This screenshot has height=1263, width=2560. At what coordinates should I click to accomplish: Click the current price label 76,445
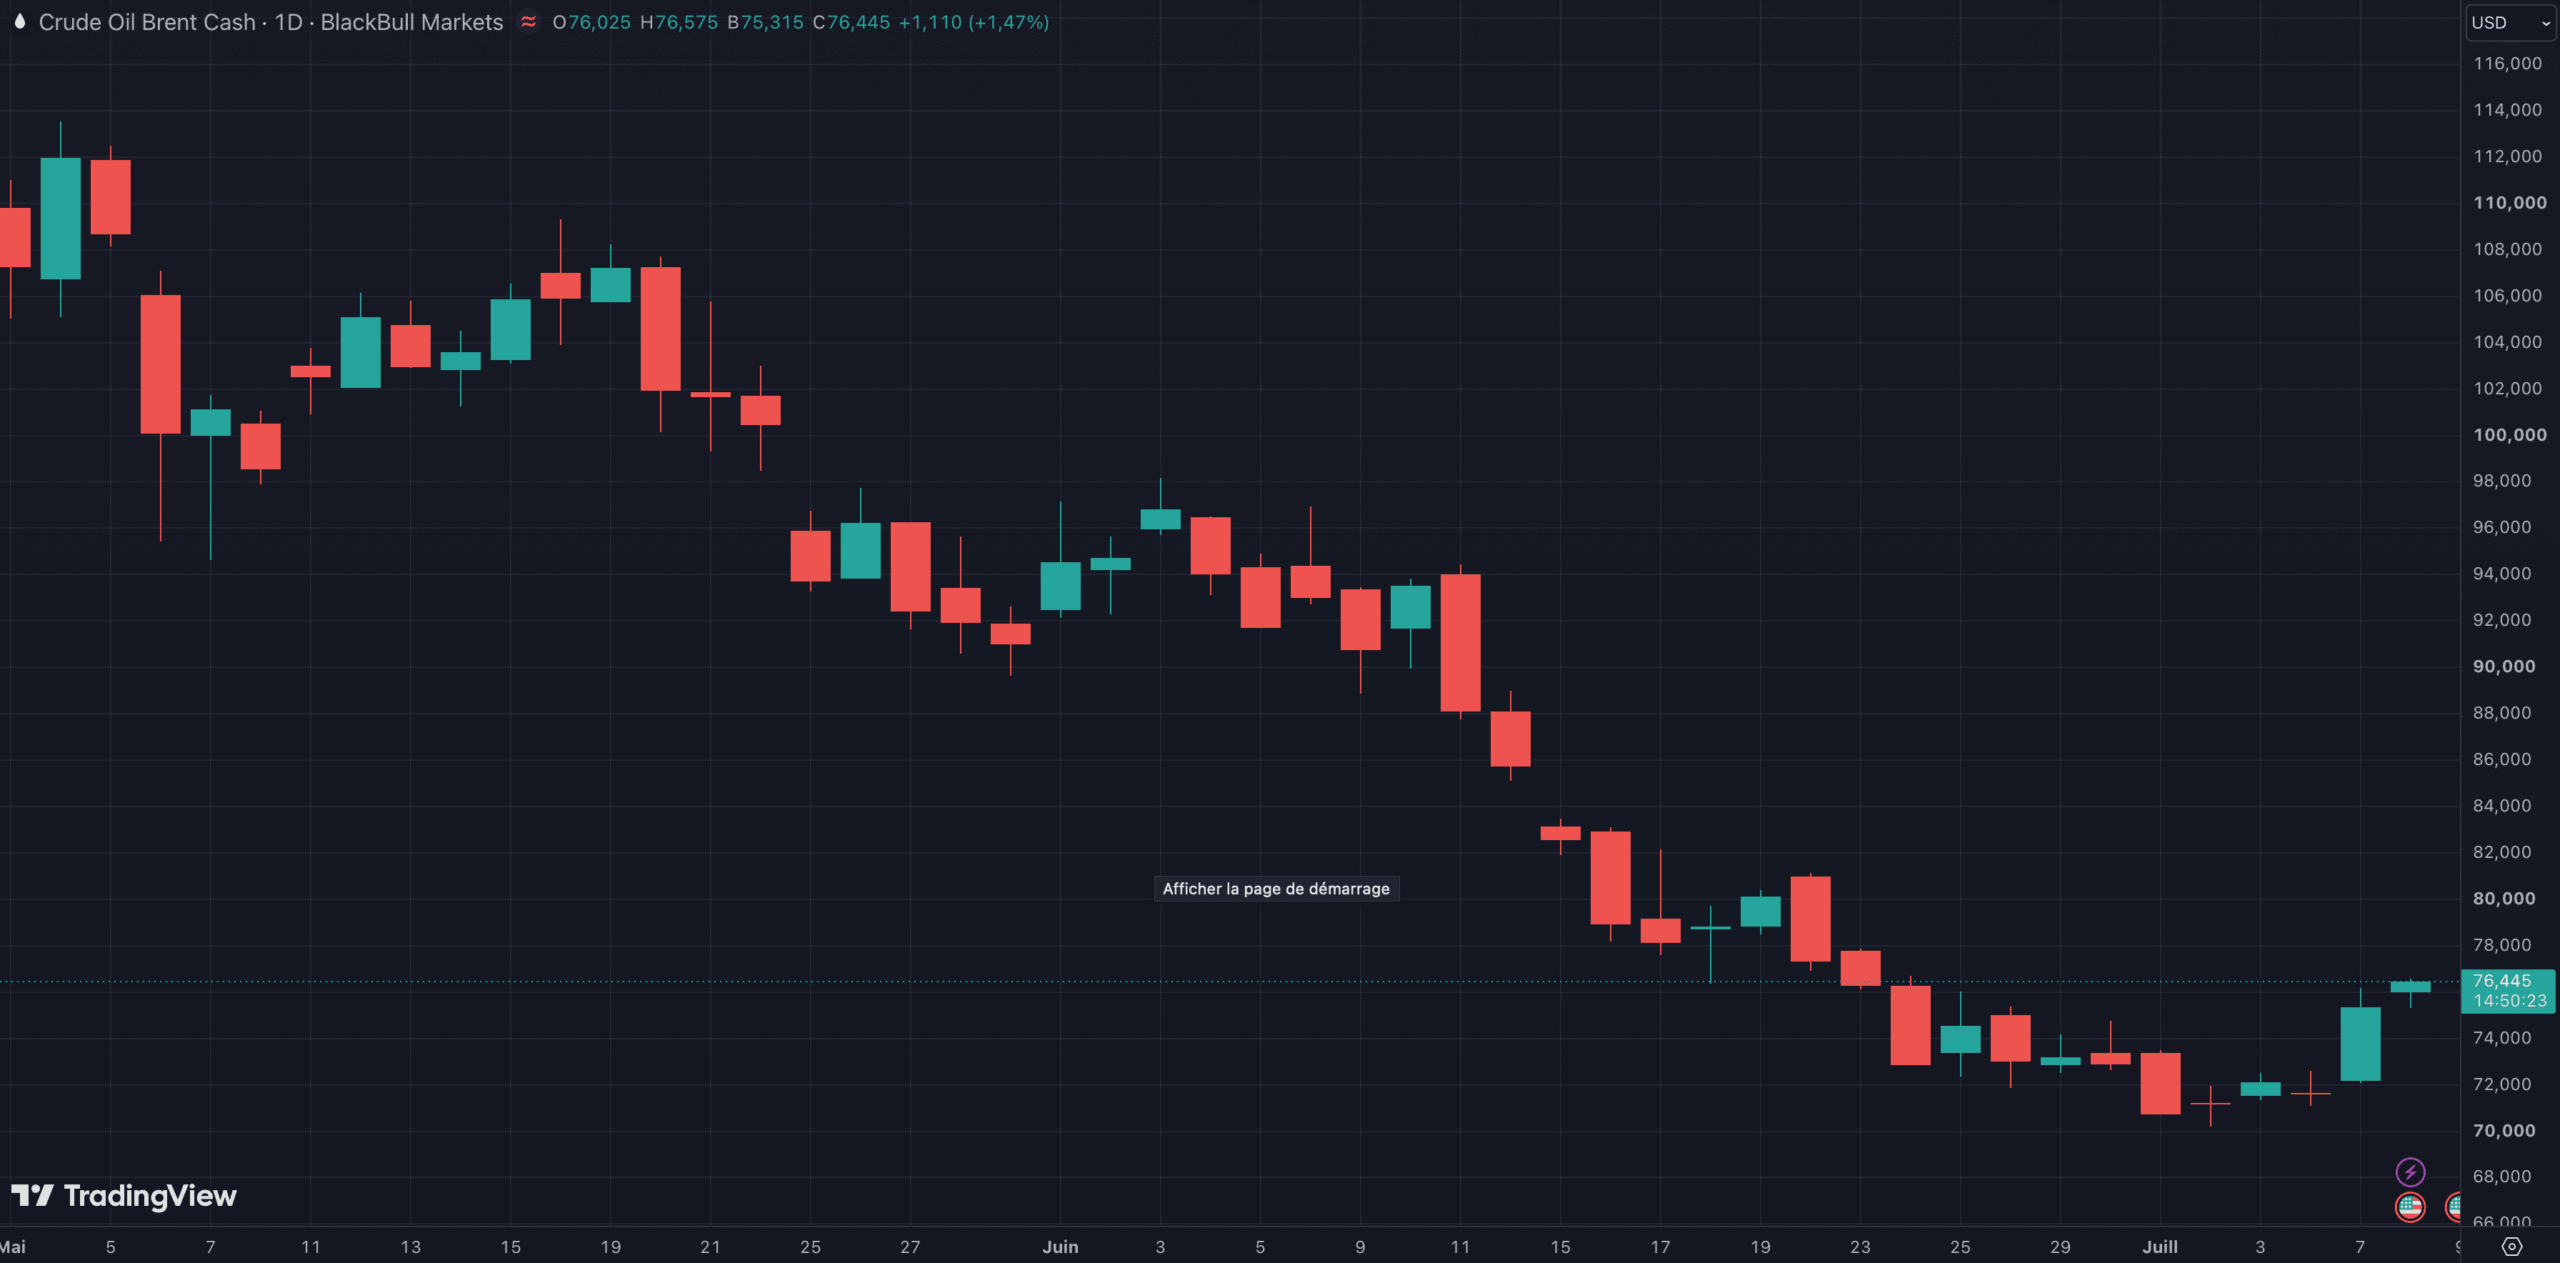[2501, 981]
